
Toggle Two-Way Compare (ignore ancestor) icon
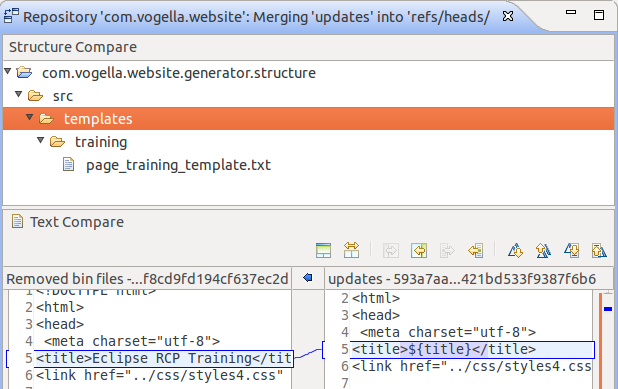tap(351, 250)
